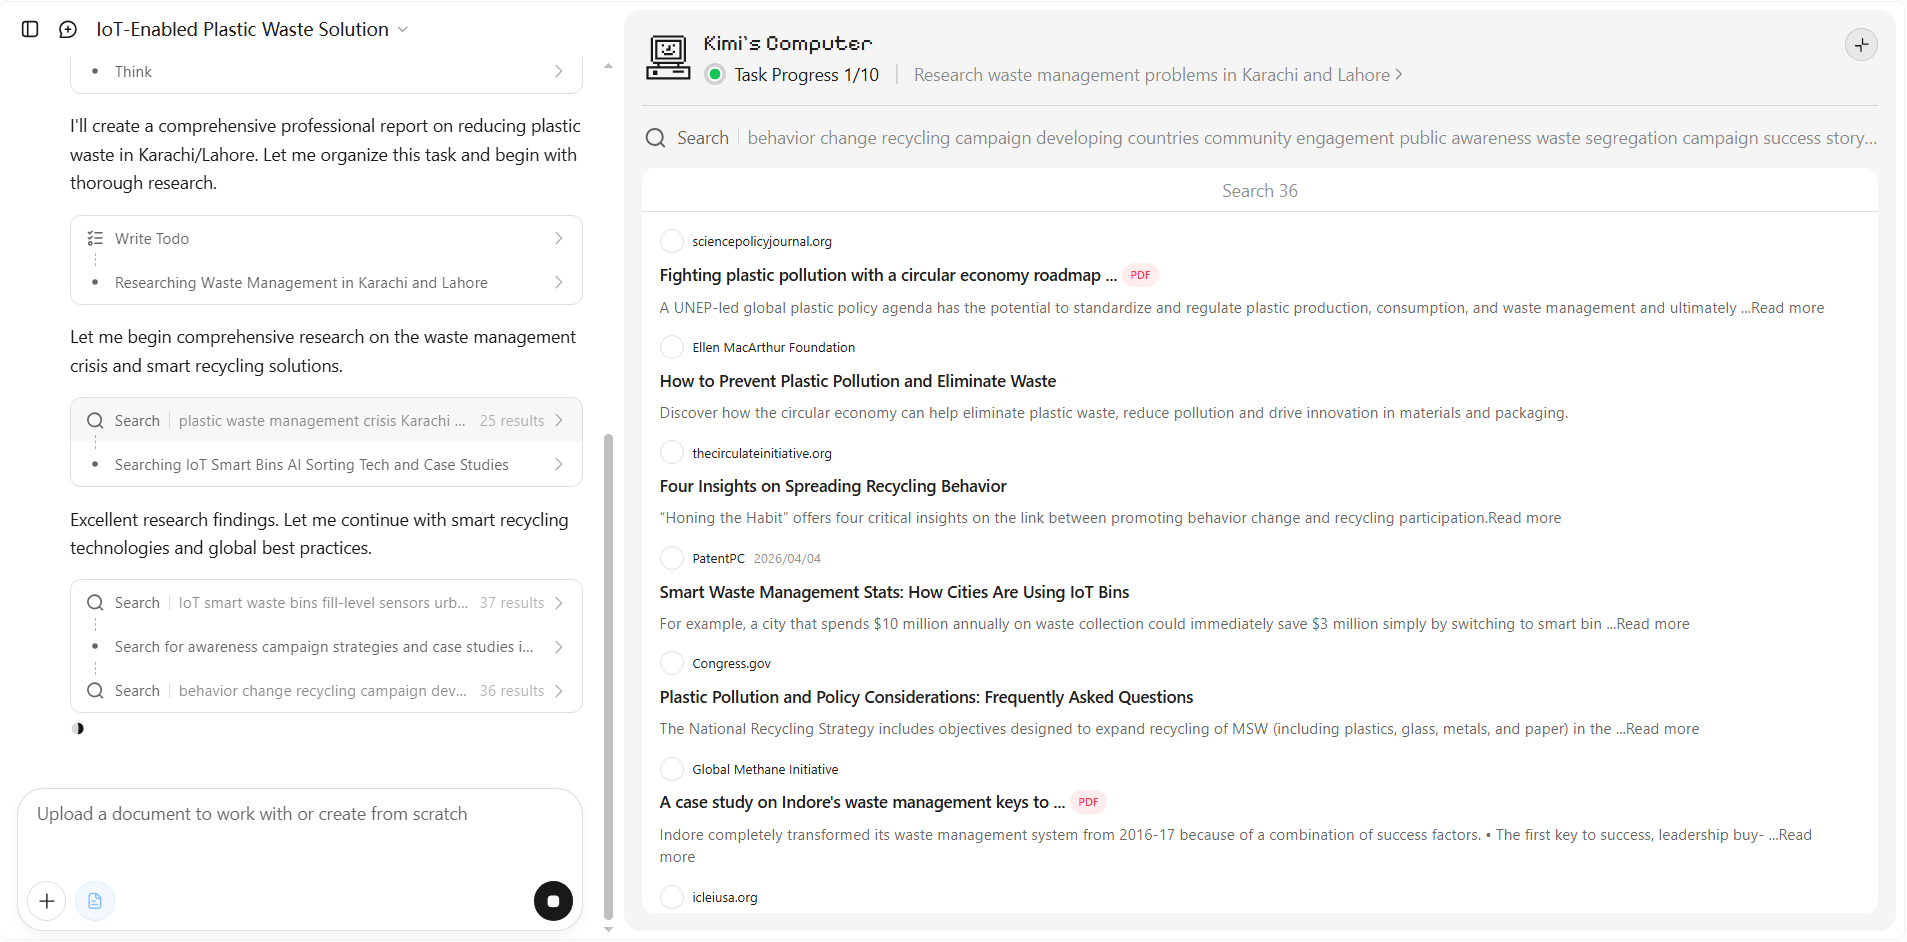This screenshot has height=942, width=1907.
Task: Expand Search for awareness campaign strategies step
Action: coord(326,647)
